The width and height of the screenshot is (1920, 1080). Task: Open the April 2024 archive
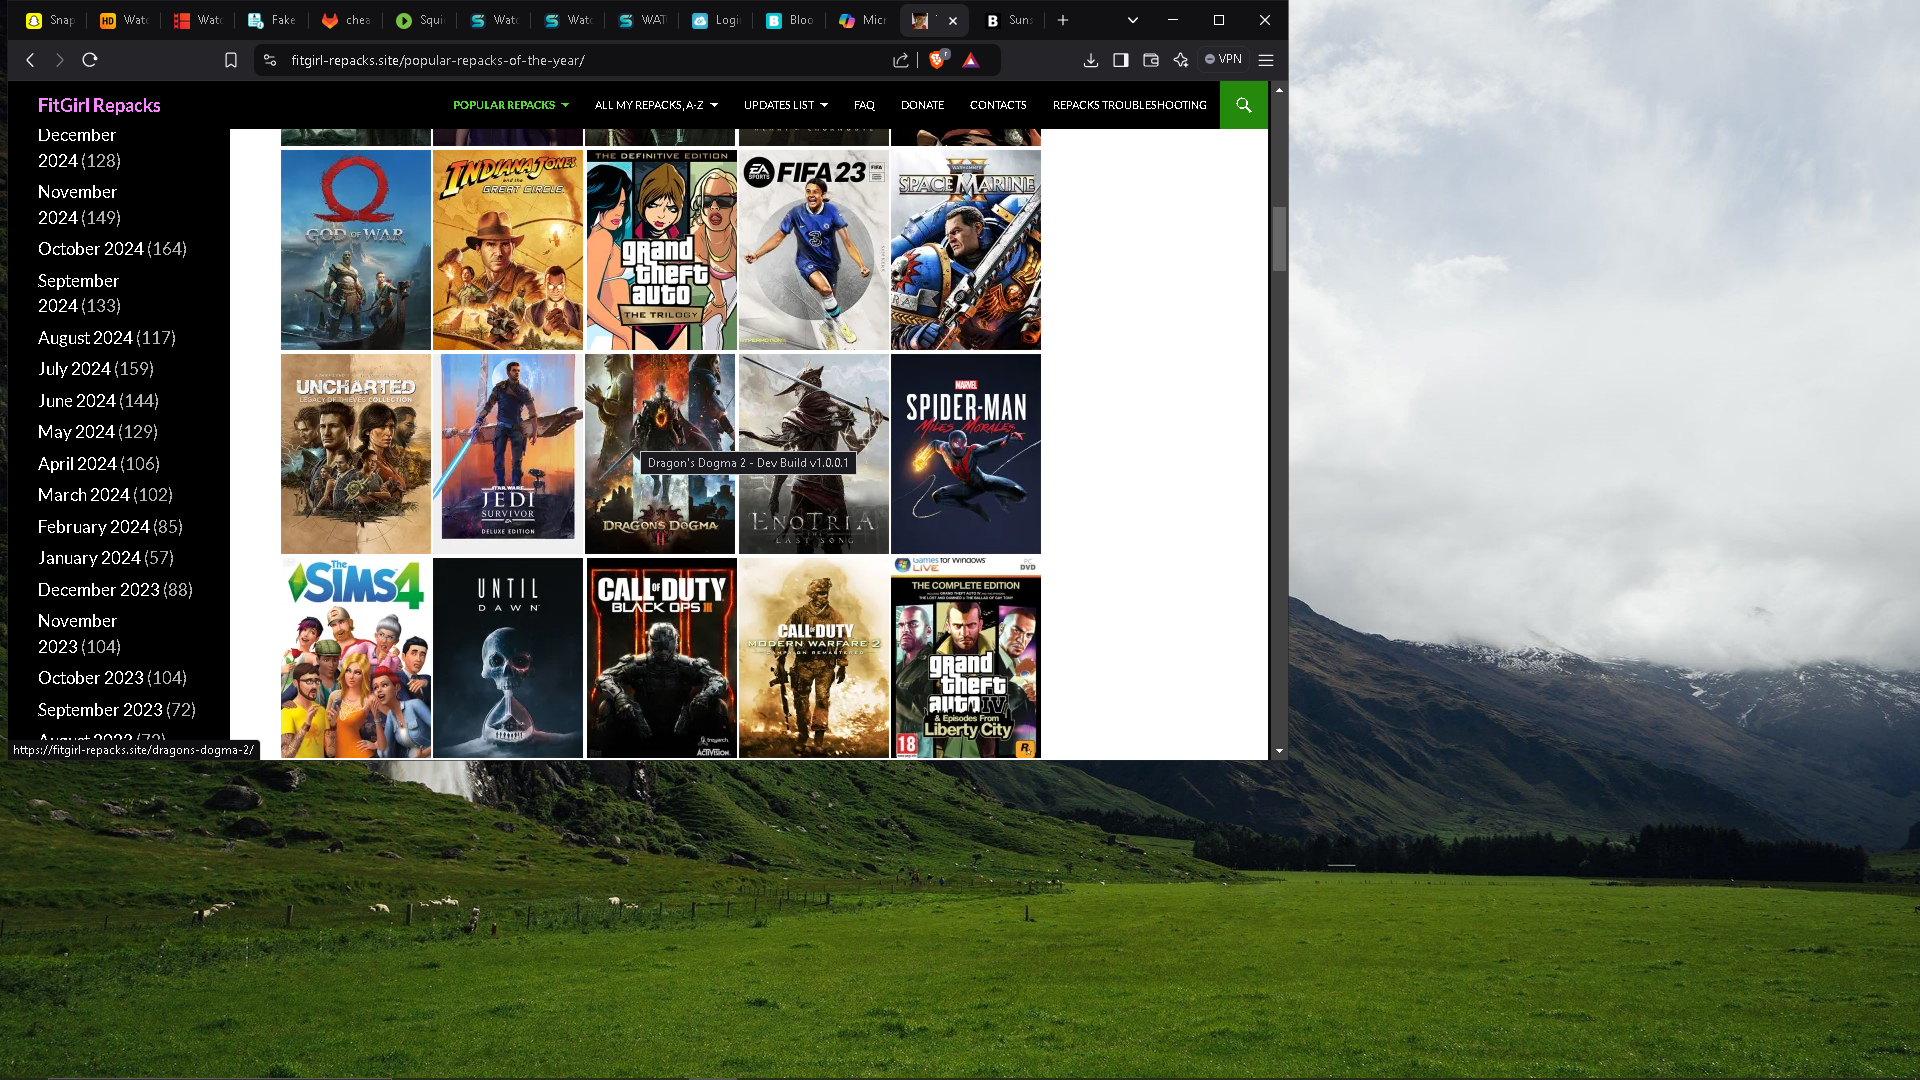pos(77,464)
